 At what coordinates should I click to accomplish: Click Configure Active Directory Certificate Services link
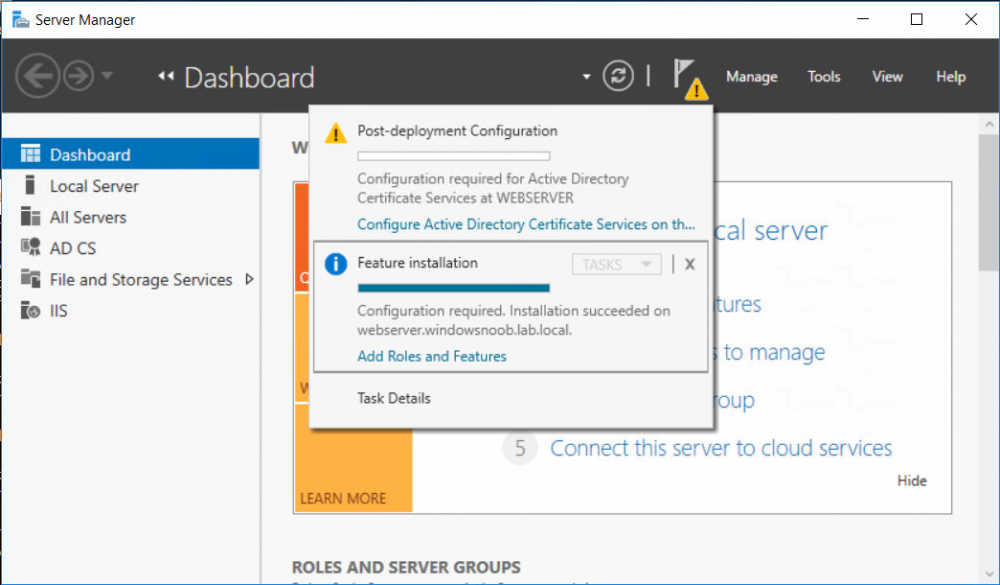(526, 225)
